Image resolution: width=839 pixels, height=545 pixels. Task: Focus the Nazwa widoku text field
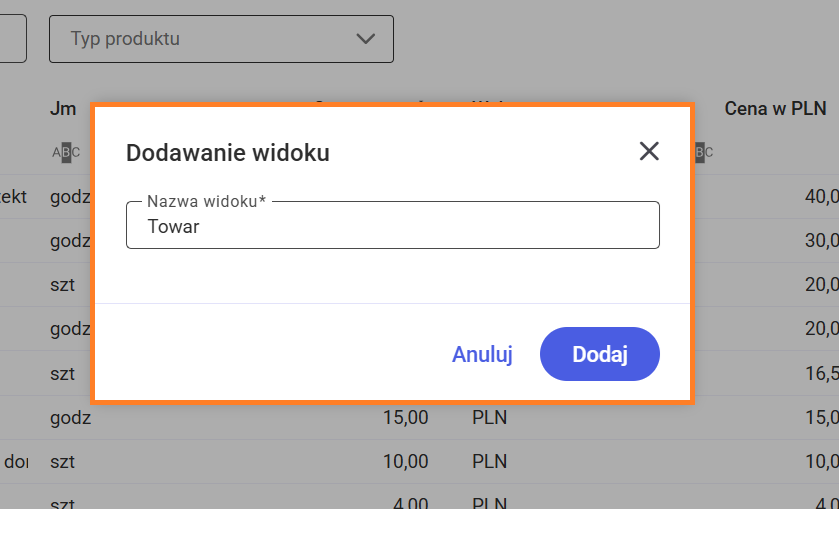click(x=392, y=227)
